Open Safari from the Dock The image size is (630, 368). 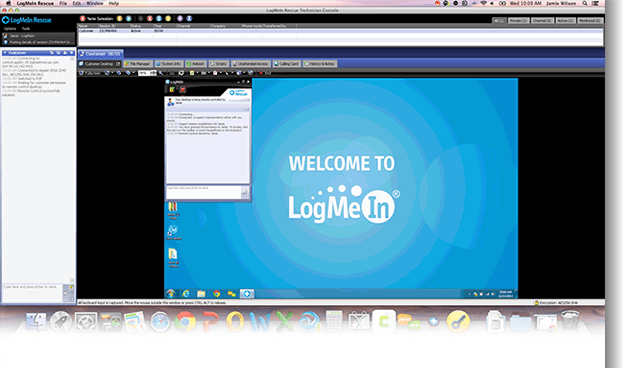click(160, 322)
